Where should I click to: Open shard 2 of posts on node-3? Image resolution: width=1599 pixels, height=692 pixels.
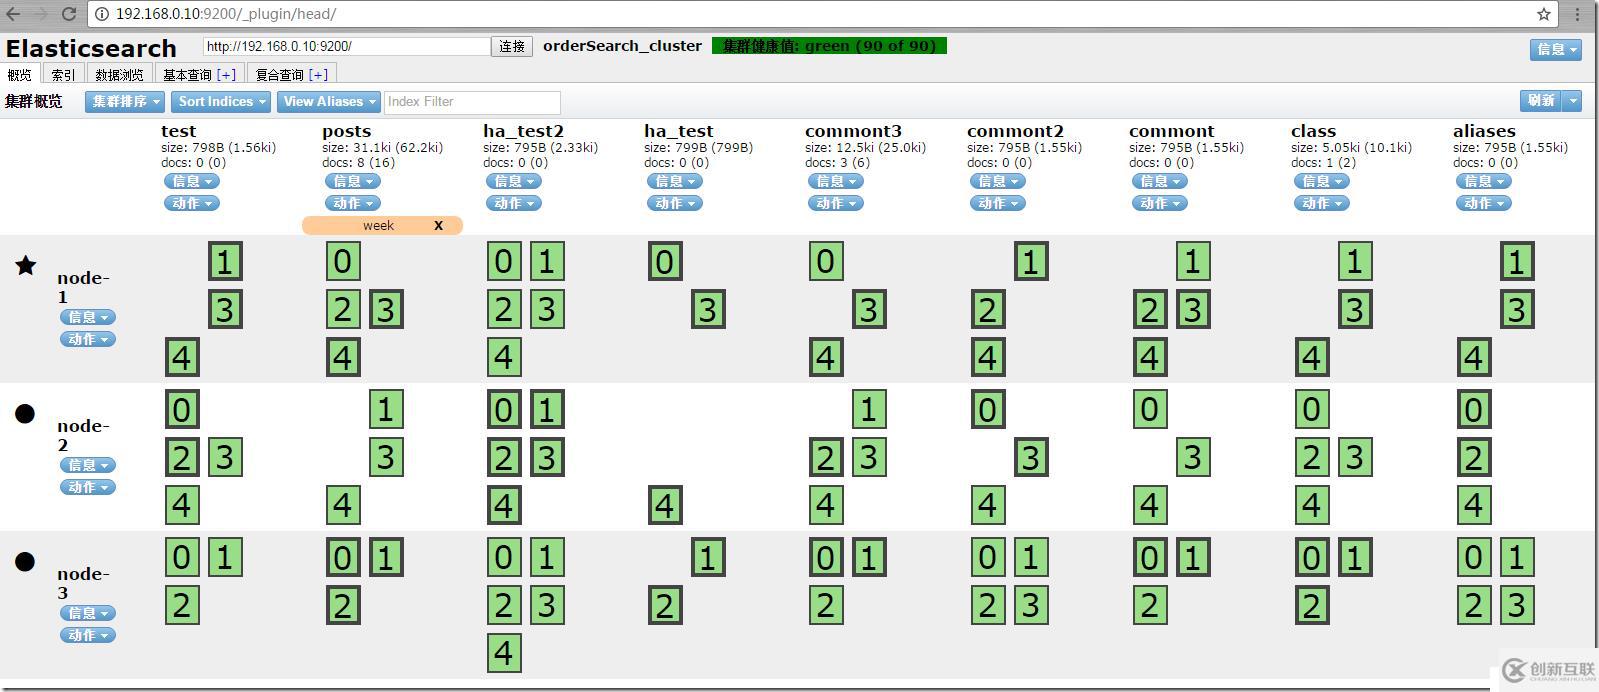point(343,605)
